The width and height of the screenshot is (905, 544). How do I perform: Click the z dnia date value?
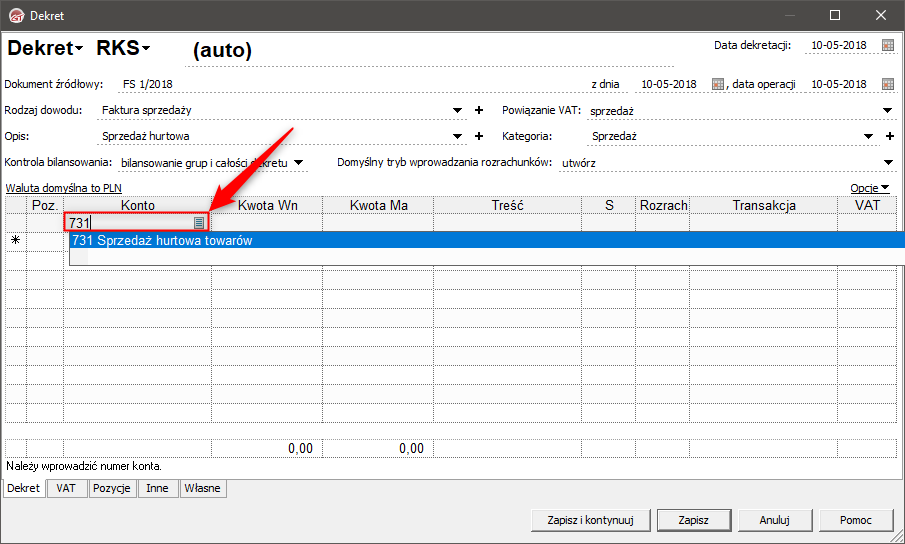(x=669, y=84)
